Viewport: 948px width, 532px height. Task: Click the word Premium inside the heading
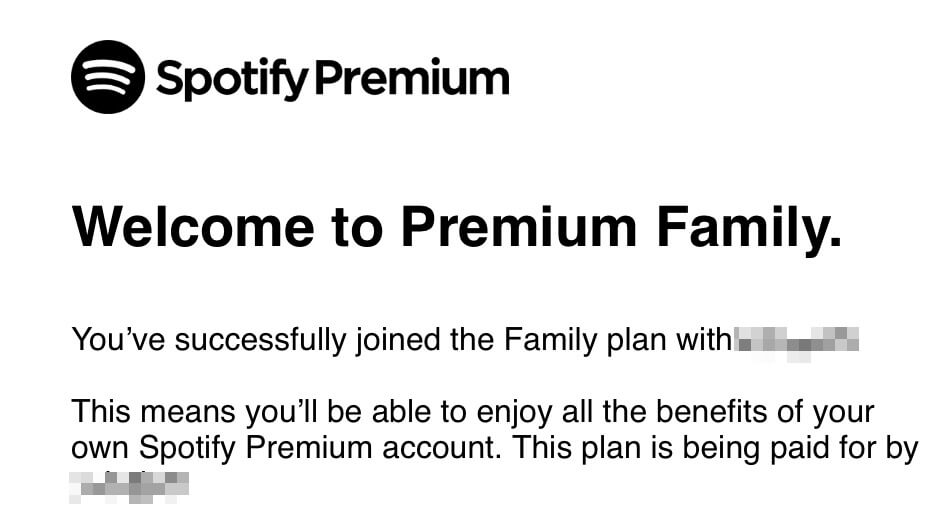[x=519, y=227]
